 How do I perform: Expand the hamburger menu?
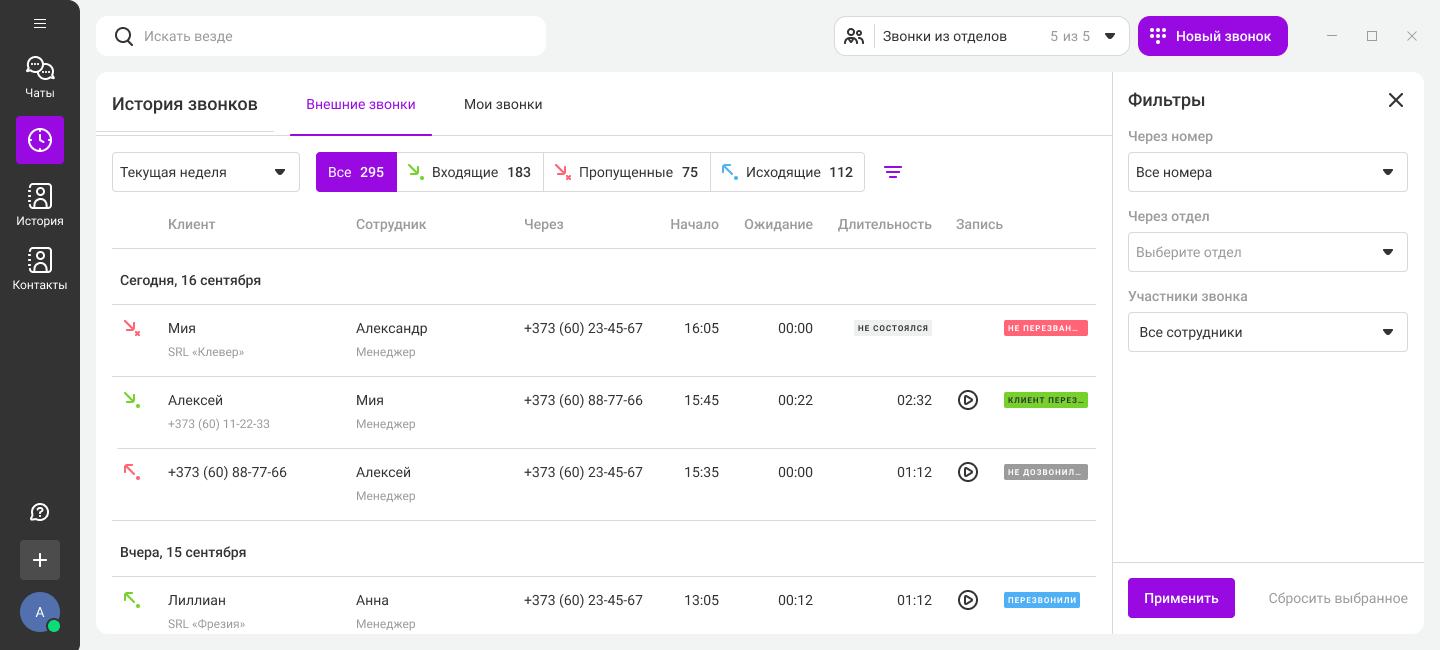point(40,23)
